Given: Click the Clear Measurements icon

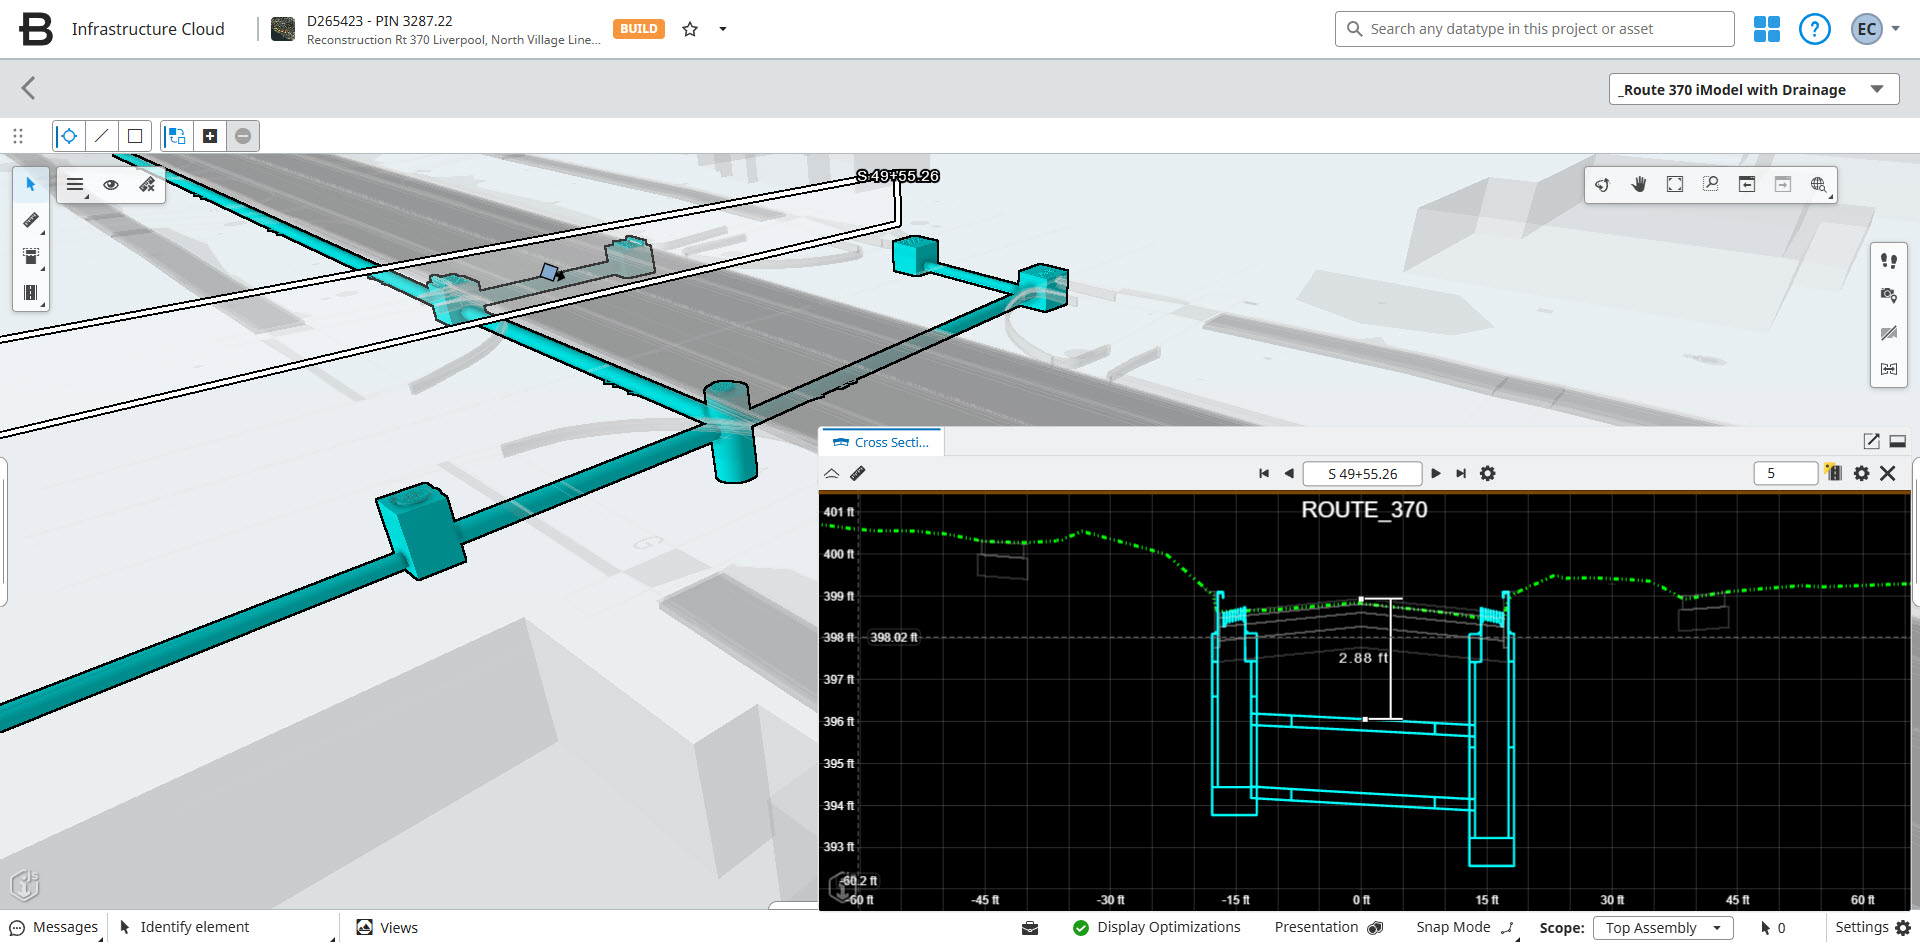Looking at the screenshot, I should [x=147, y=185].
